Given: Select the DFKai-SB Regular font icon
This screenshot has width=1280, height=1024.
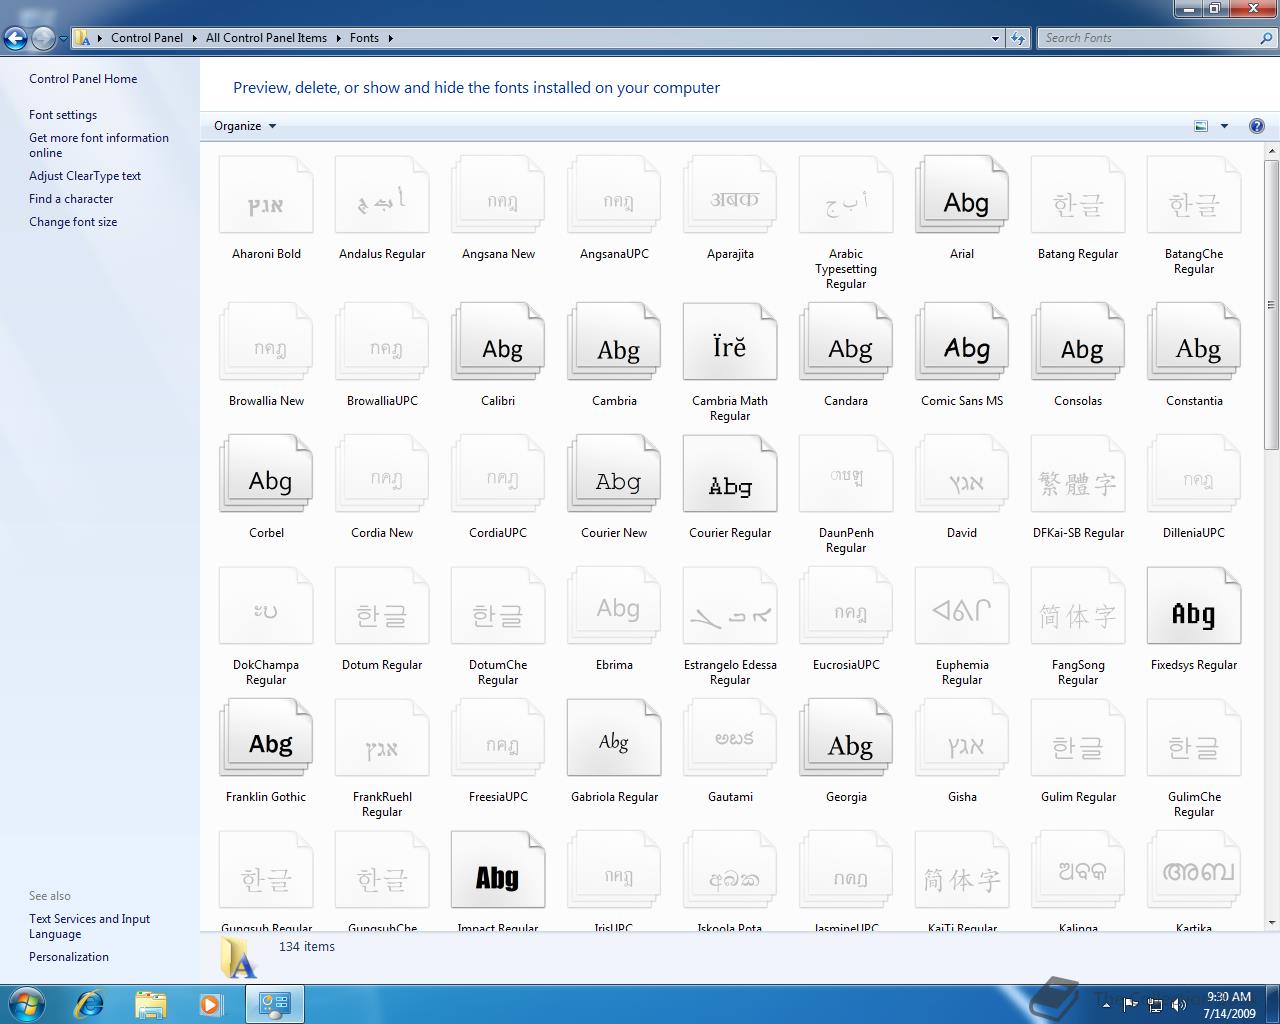Looking at the screenshot, I should (1078, 475).
